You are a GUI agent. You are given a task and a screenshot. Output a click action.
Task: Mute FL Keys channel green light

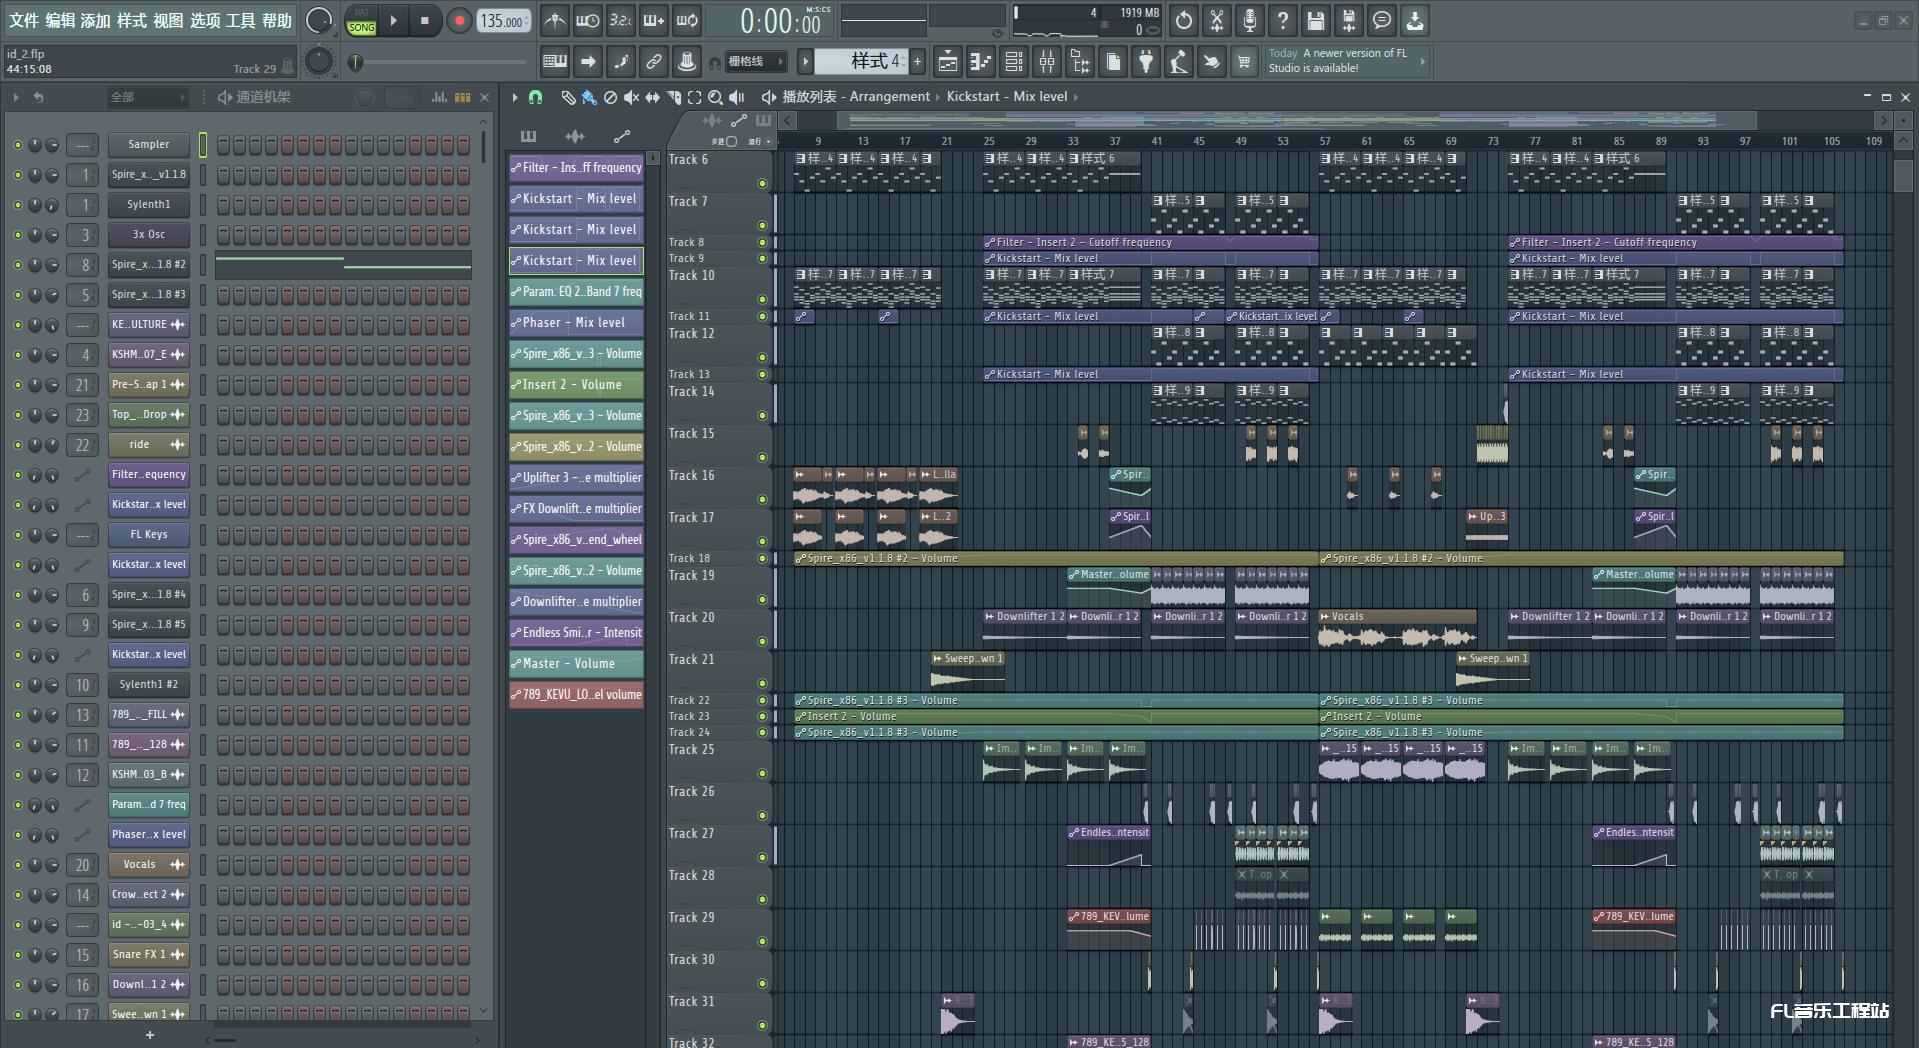click(x=17, y=535)
